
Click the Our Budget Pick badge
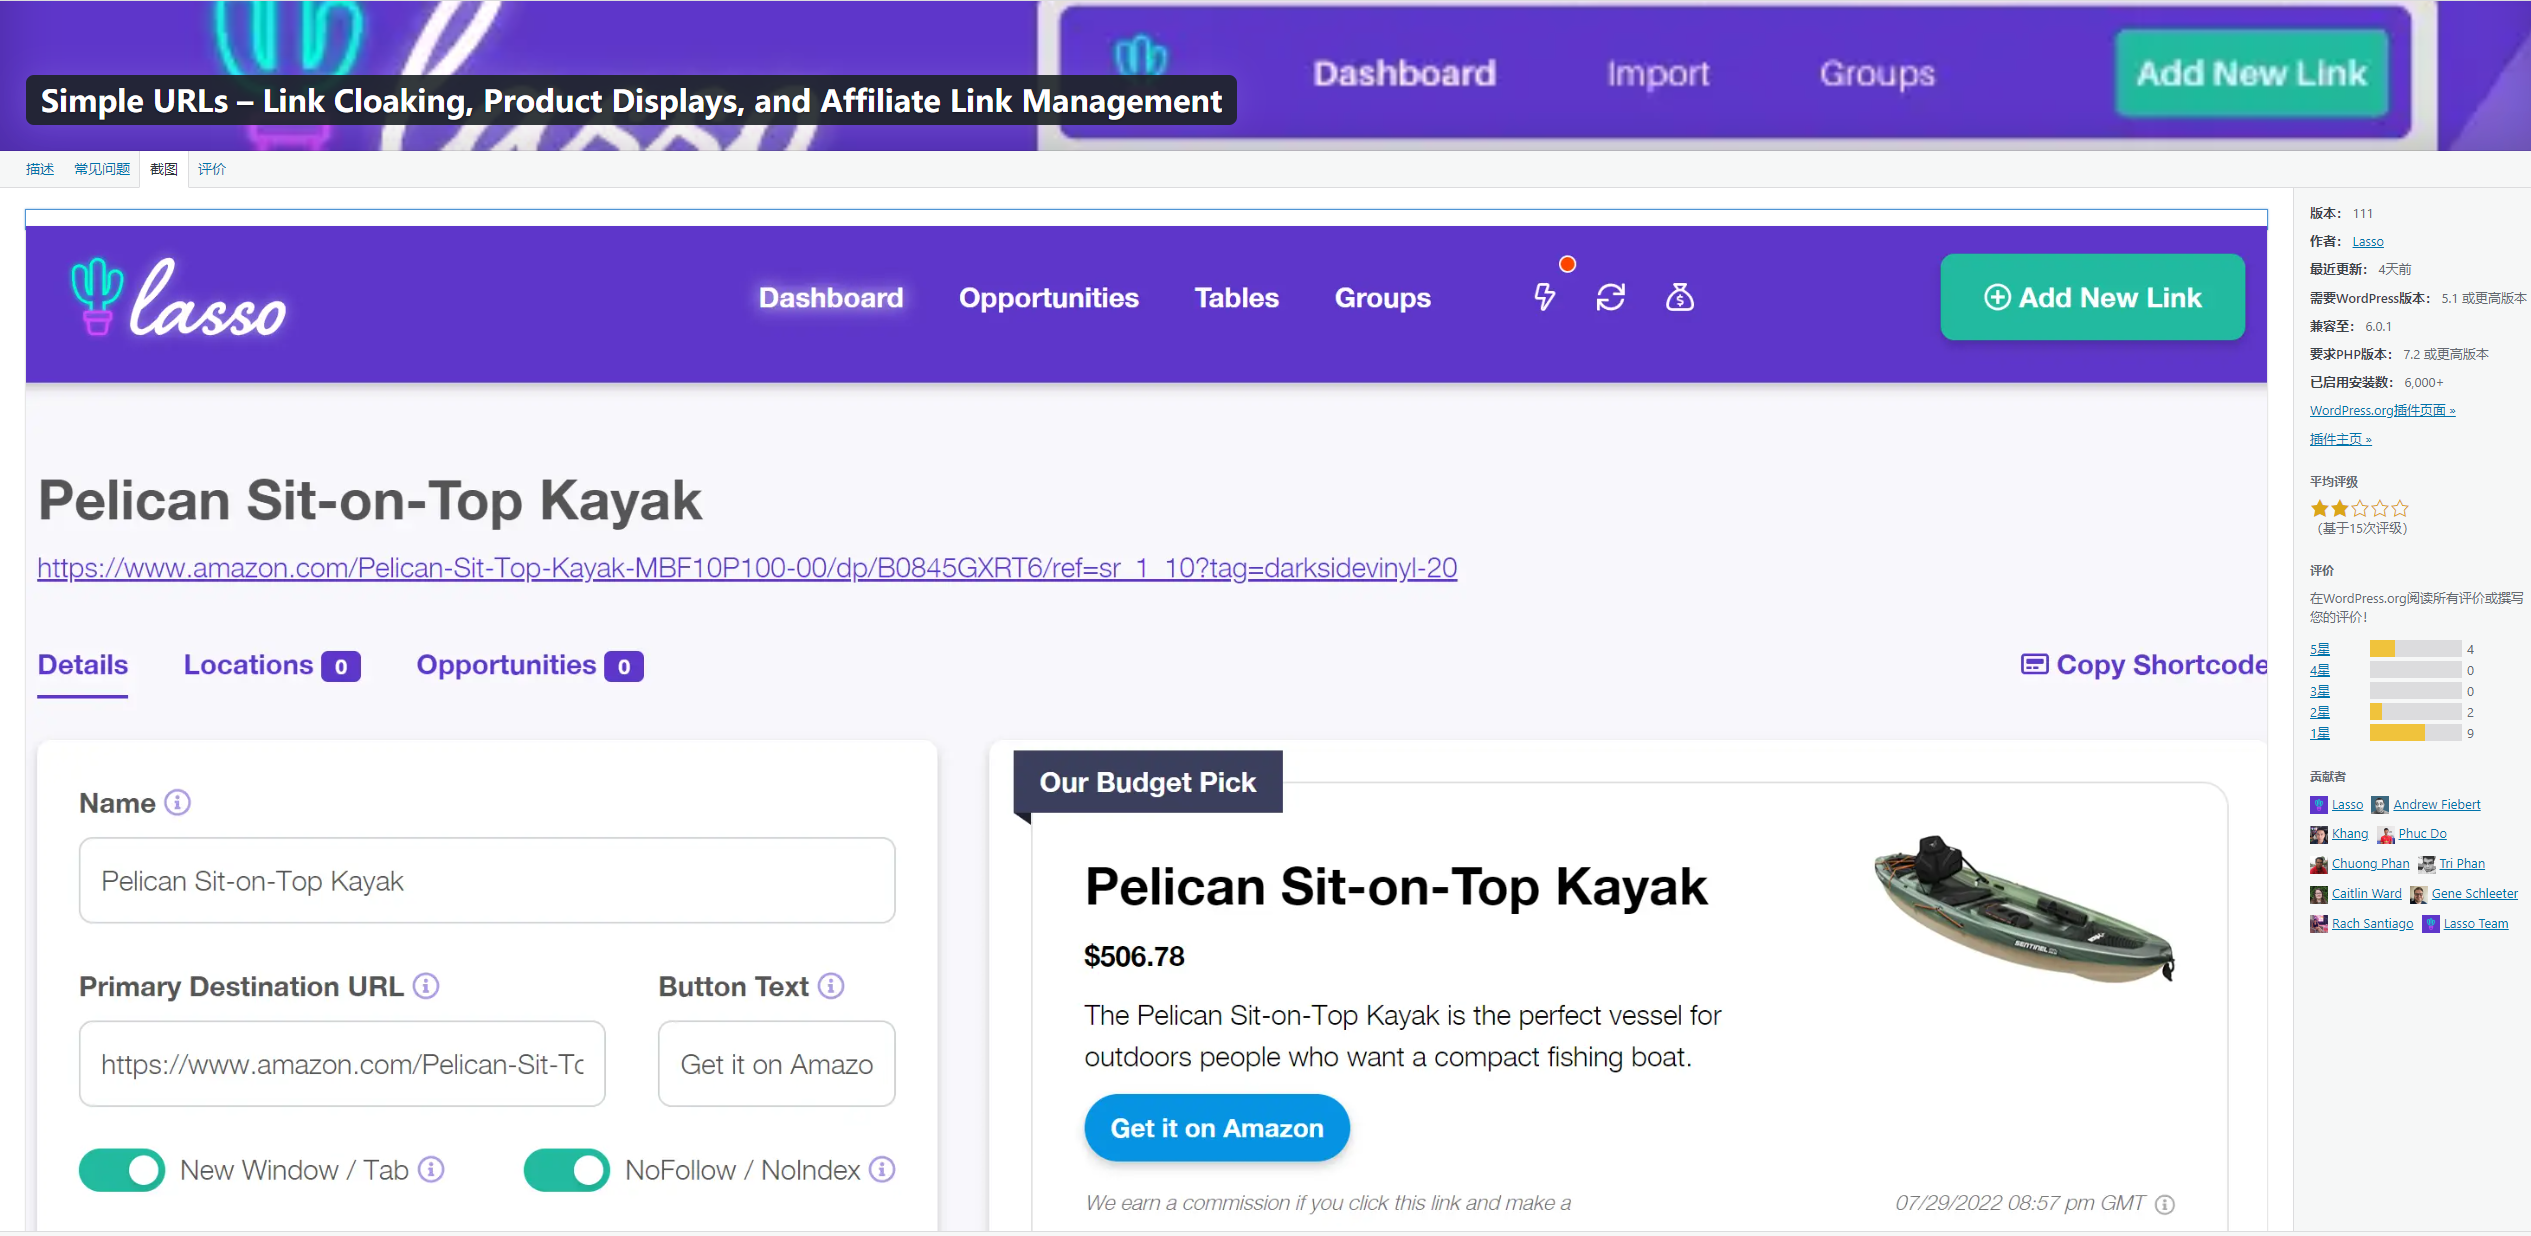[1147, 782]
